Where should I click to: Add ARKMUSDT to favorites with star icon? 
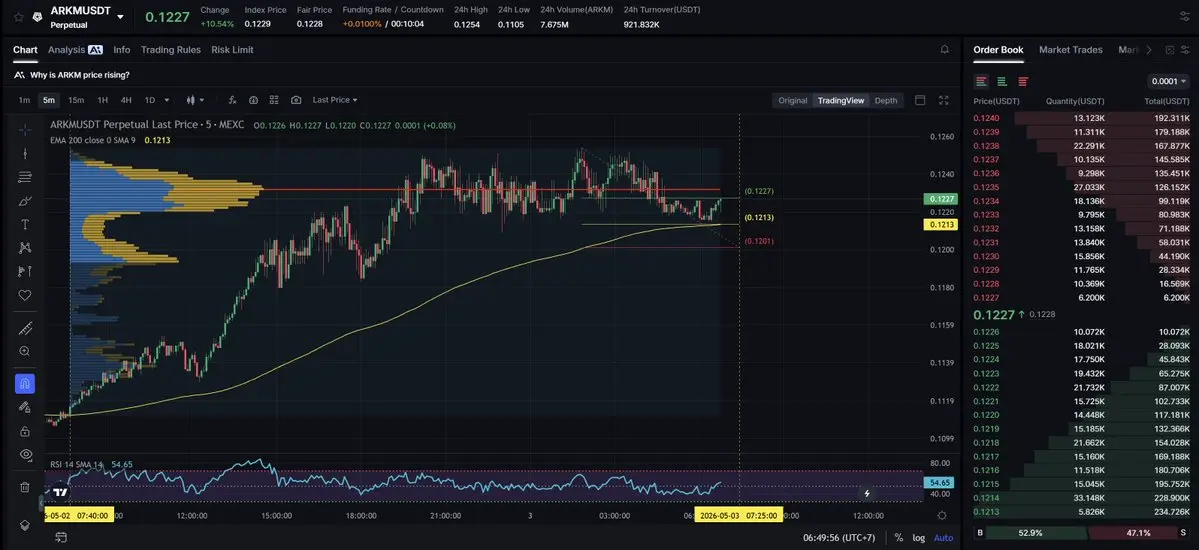[18, 17]
